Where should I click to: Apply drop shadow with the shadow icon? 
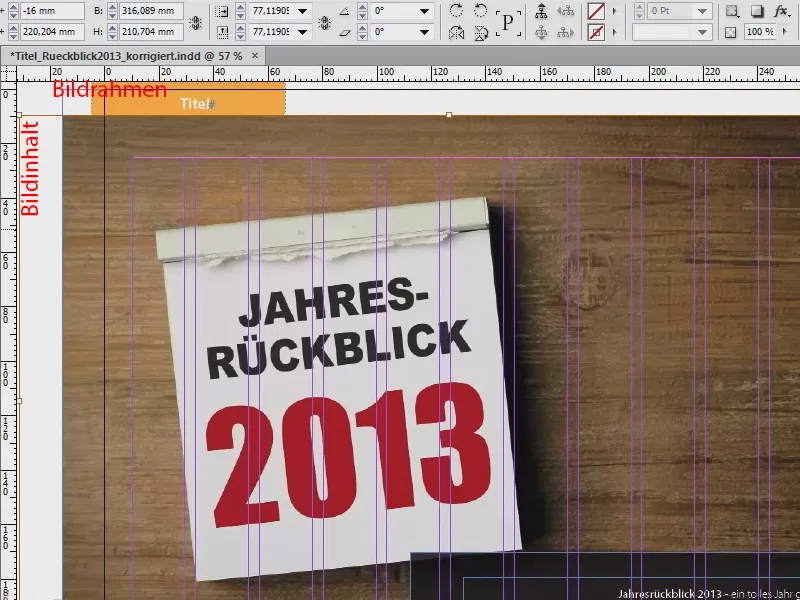757,11
